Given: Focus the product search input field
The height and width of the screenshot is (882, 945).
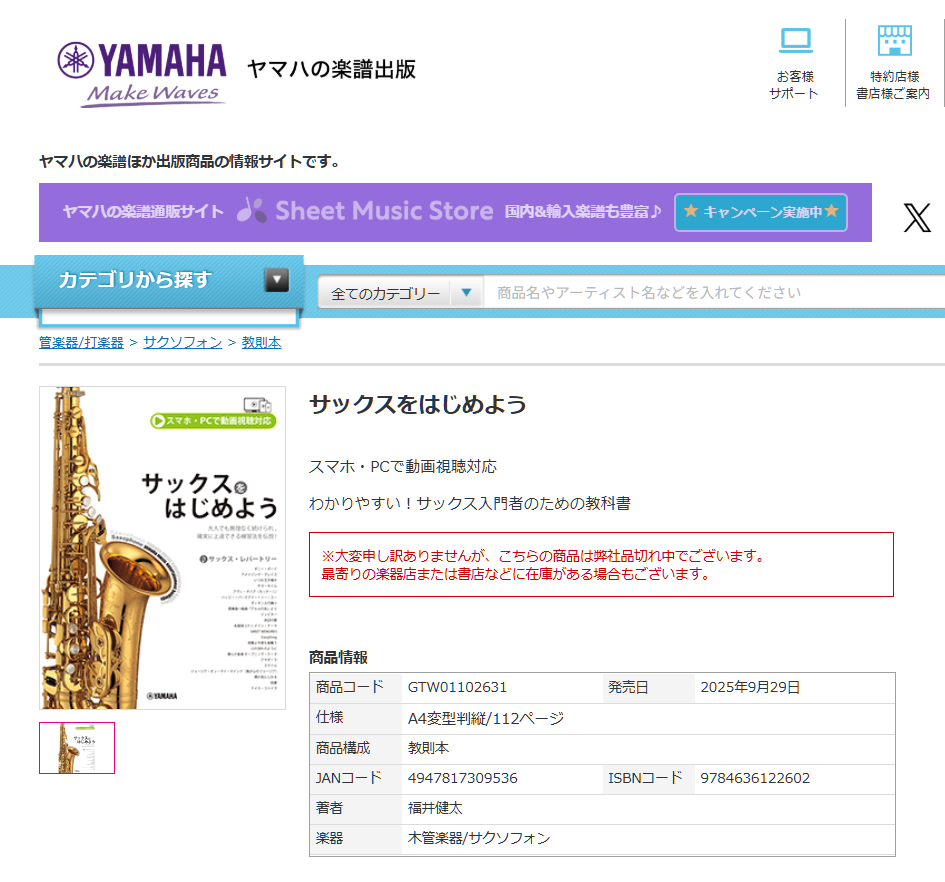Looking at the screenshot, I should 714,293.
